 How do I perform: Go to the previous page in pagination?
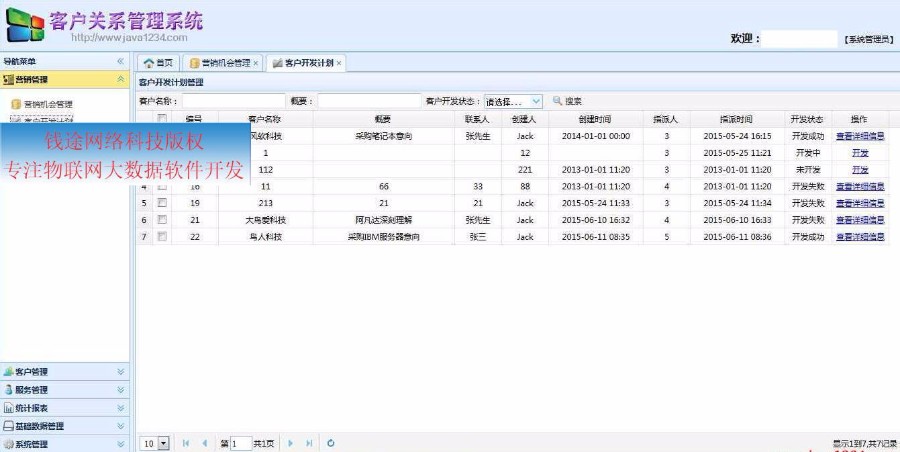point(204,443)
